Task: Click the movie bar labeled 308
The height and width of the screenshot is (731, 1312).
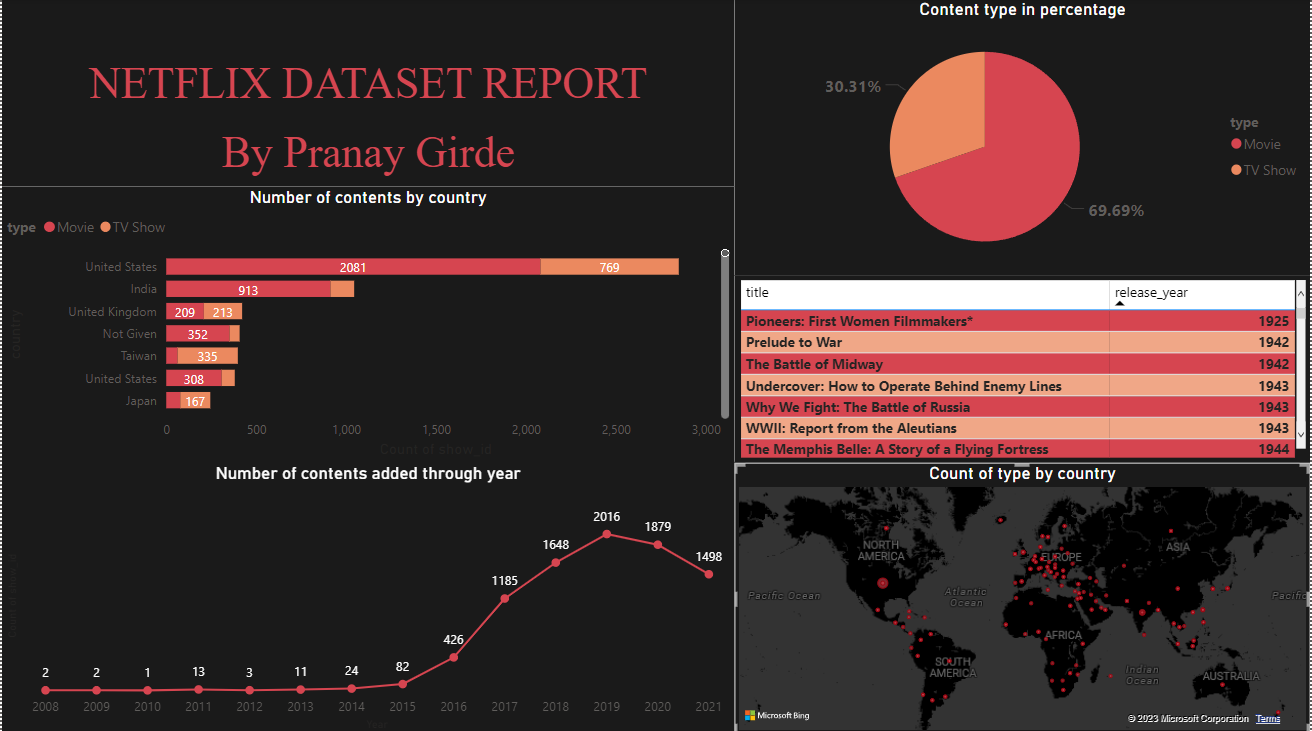Action: click(194, 378)
